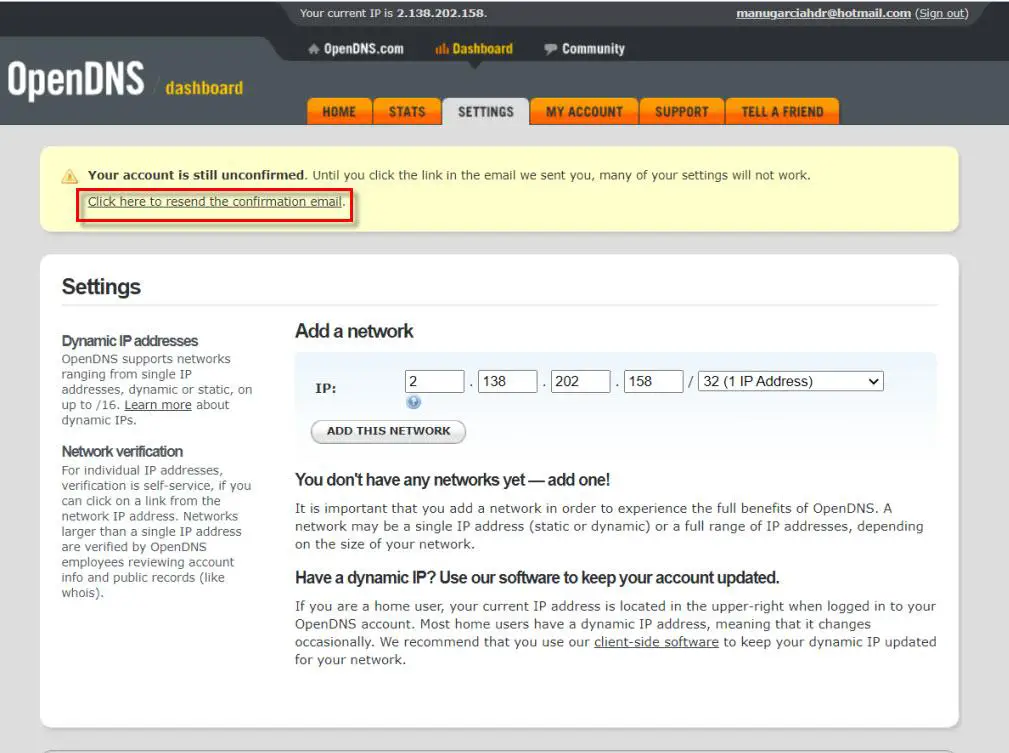Resend the confirmation email link
1009x753 pixels.
(x=214, y=201)
